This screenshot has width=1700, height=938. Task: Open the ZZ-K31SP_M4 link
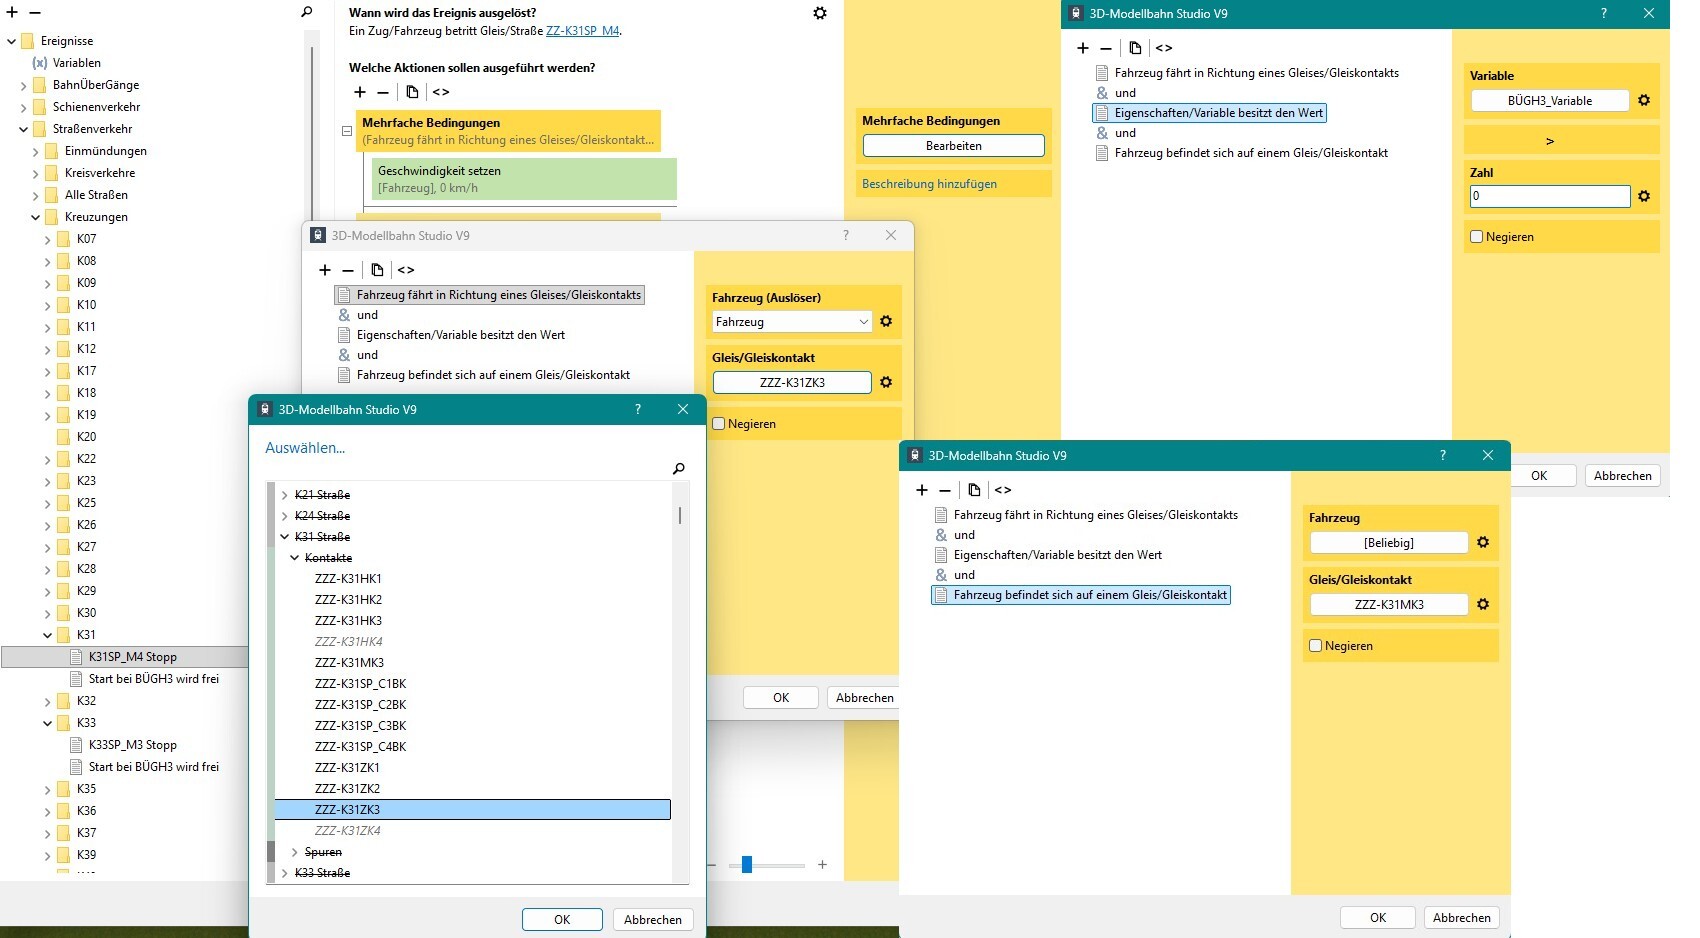pos(582,31)
